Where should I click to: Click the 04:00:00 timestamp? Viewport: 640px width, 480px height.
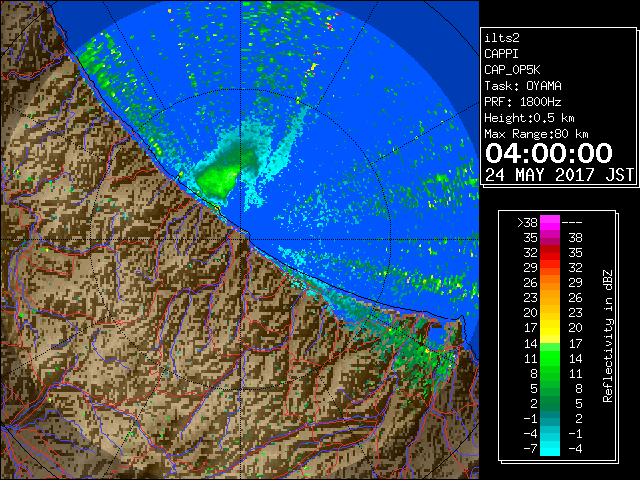(x=549, y=153)
